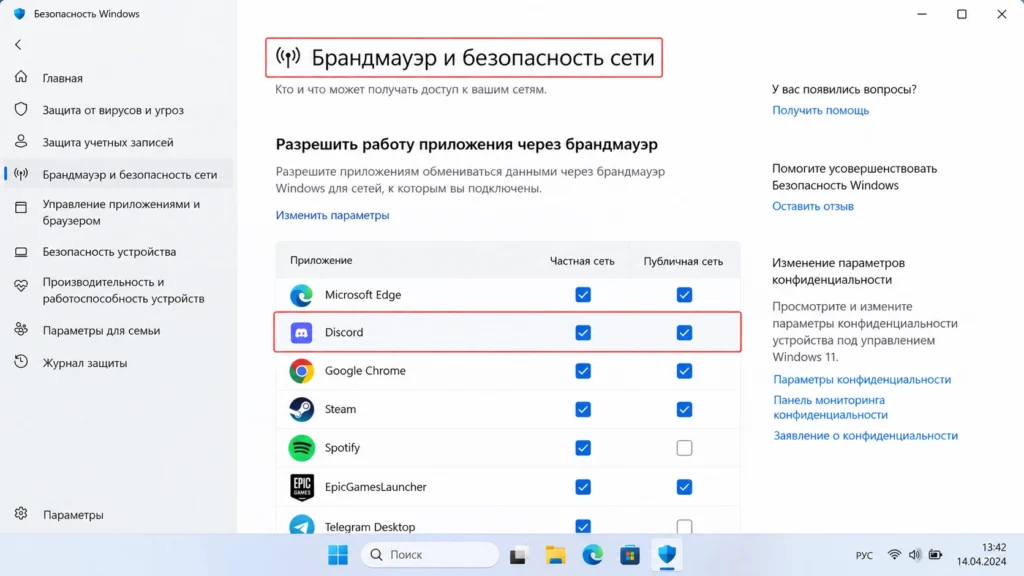Click the volume speaker tray icon
The width and height of the screenshot is (1024, 576).
point(914,554)
